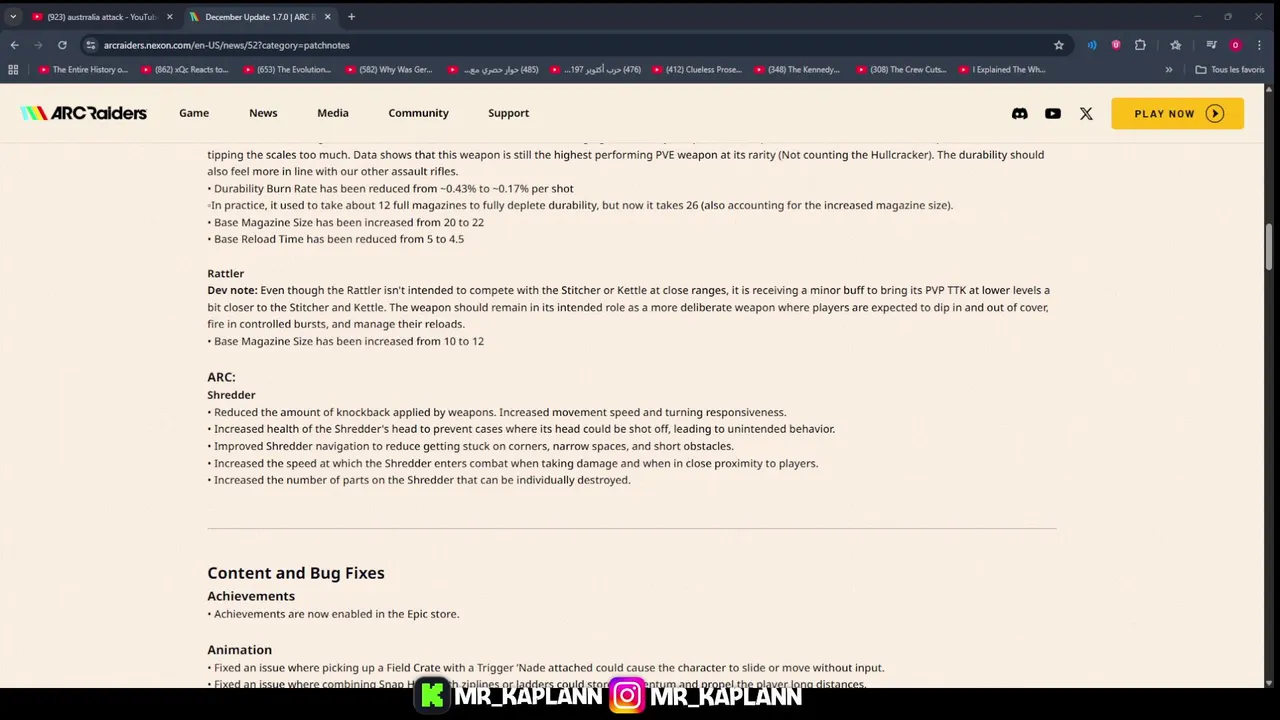Select the 'December Update 1.7.0' tab

[260, 17]
